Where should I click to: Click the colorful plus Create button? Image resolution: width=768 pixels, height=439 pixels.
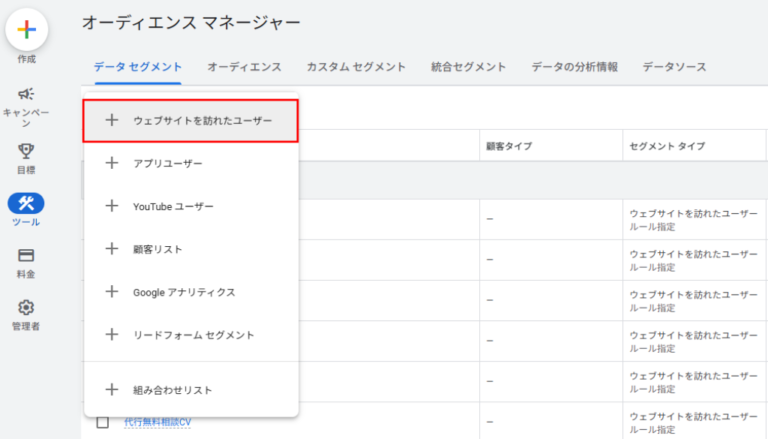pos(26,29)
